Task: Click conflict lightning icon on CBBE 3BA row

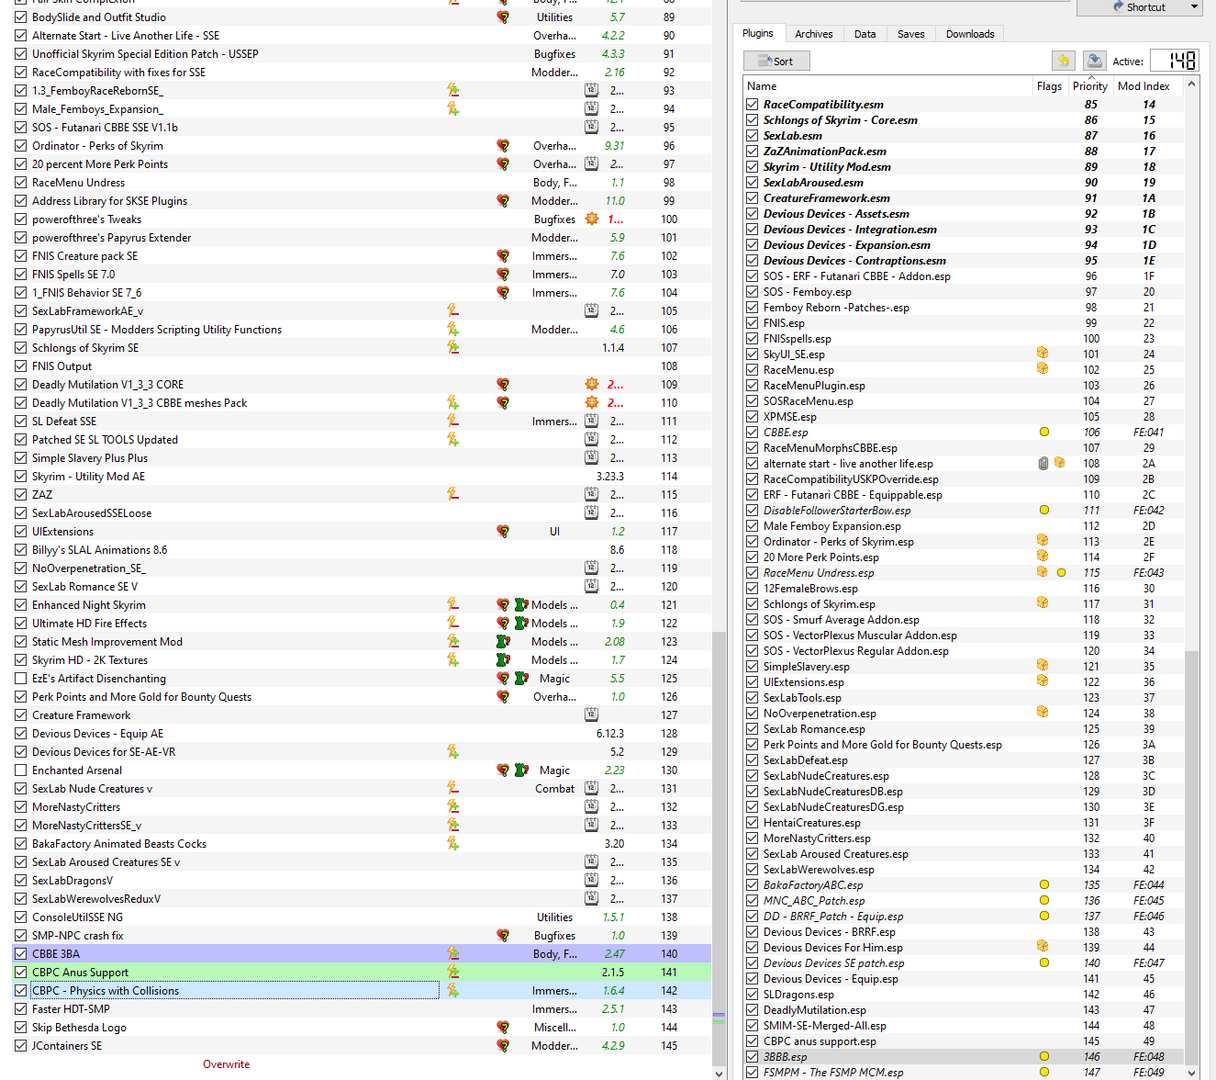Action: [453, 954]
